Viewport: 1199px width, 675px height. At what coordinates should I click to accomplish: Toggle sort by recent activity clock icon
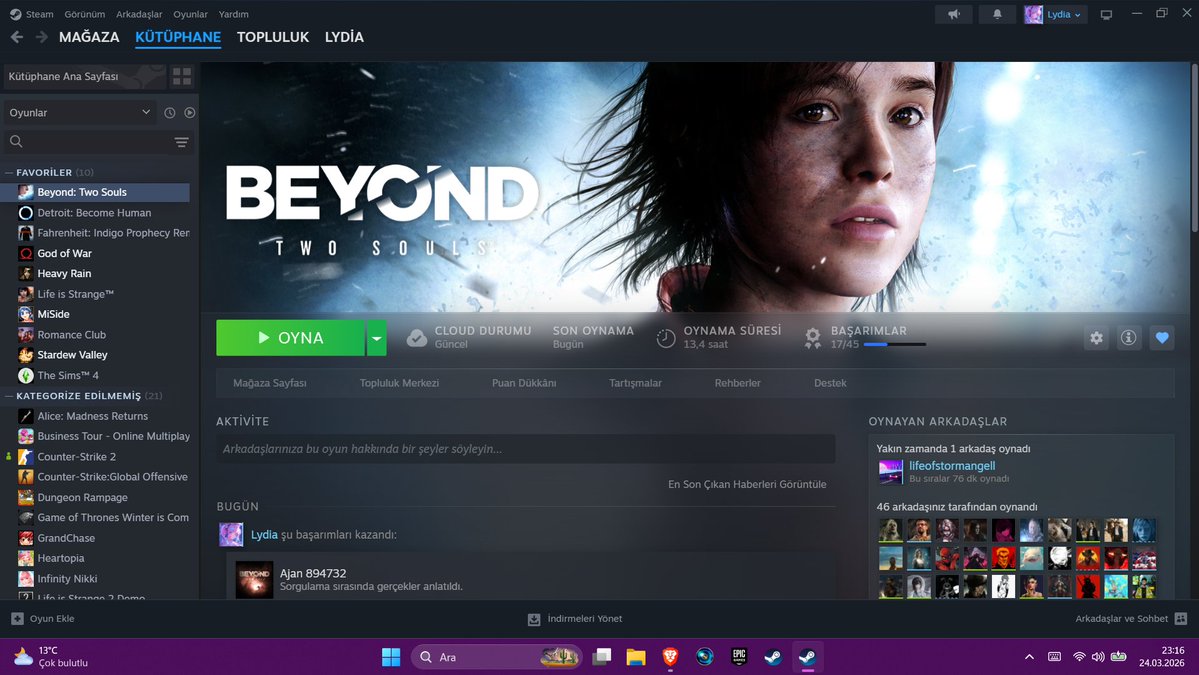tap(170, 112)
